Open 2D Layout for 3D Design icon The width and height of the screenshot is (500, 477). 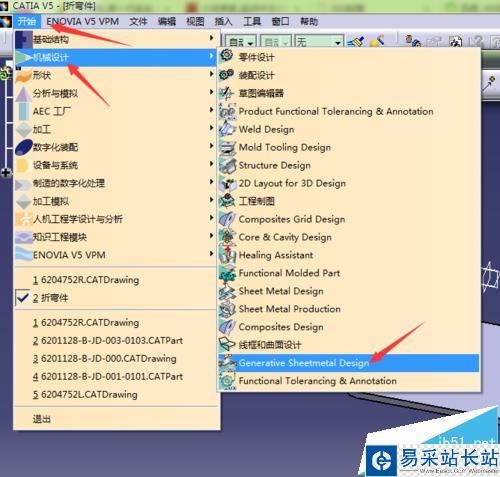point(227,183)
